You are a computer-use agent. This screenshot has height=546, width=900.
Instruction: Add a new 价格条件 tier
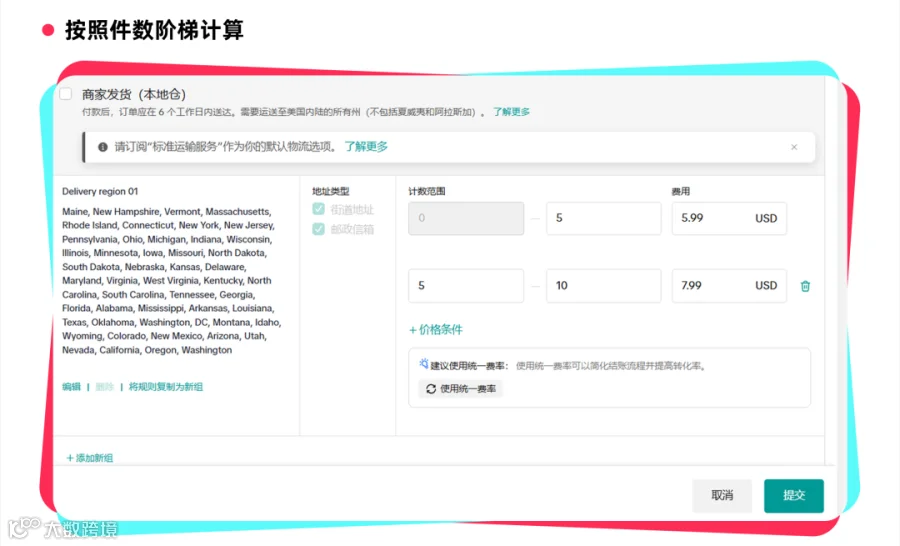pyautogui.click(x=436, y=330)
